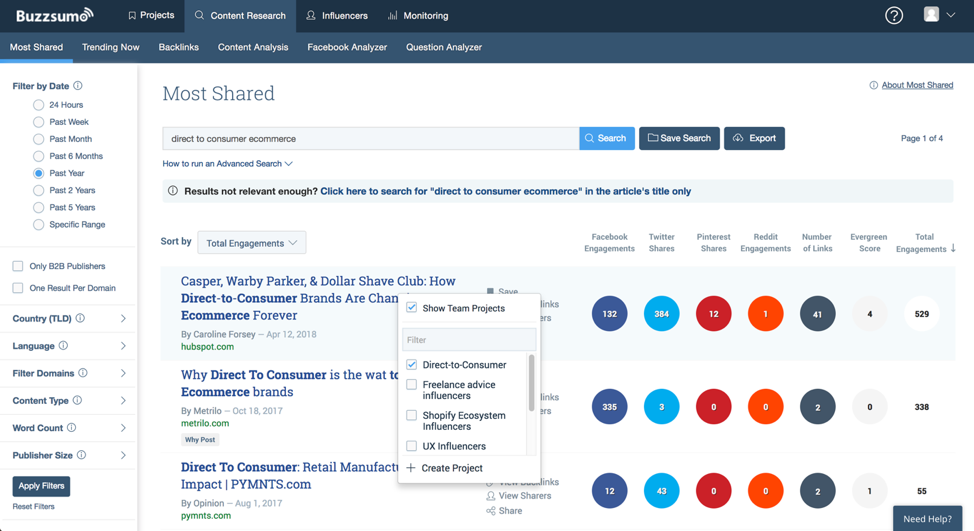The height and width of the screenshot is (531, 974).
Task: Click the plus icon beside Create Project
Action: pos(411,468)
